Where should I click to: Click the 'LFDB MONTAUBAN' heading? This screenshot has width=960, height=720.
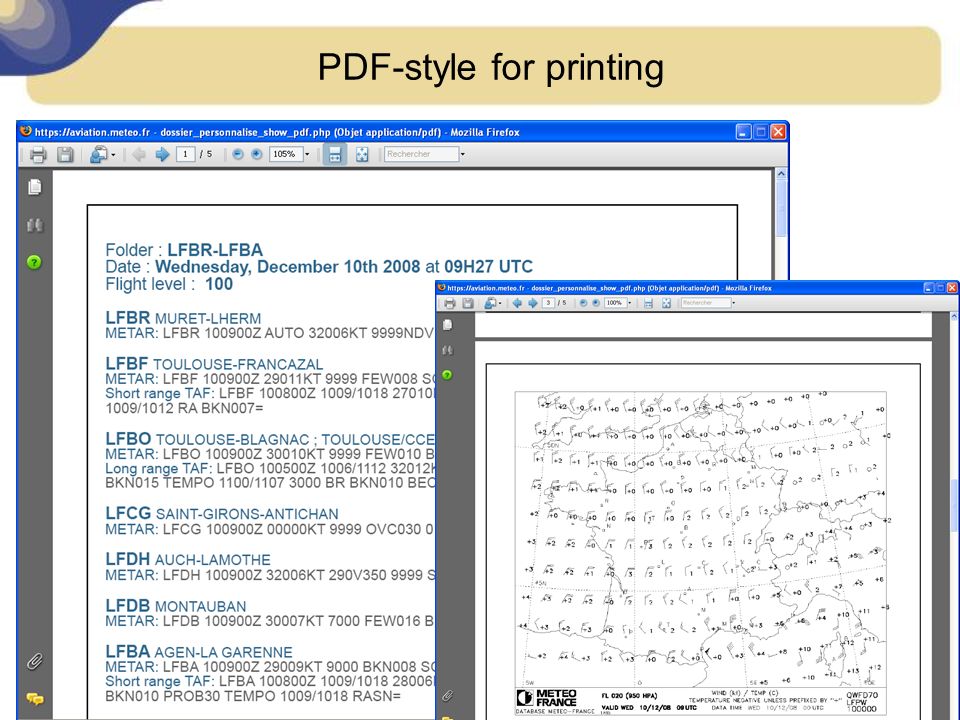(x=176, y=606)
